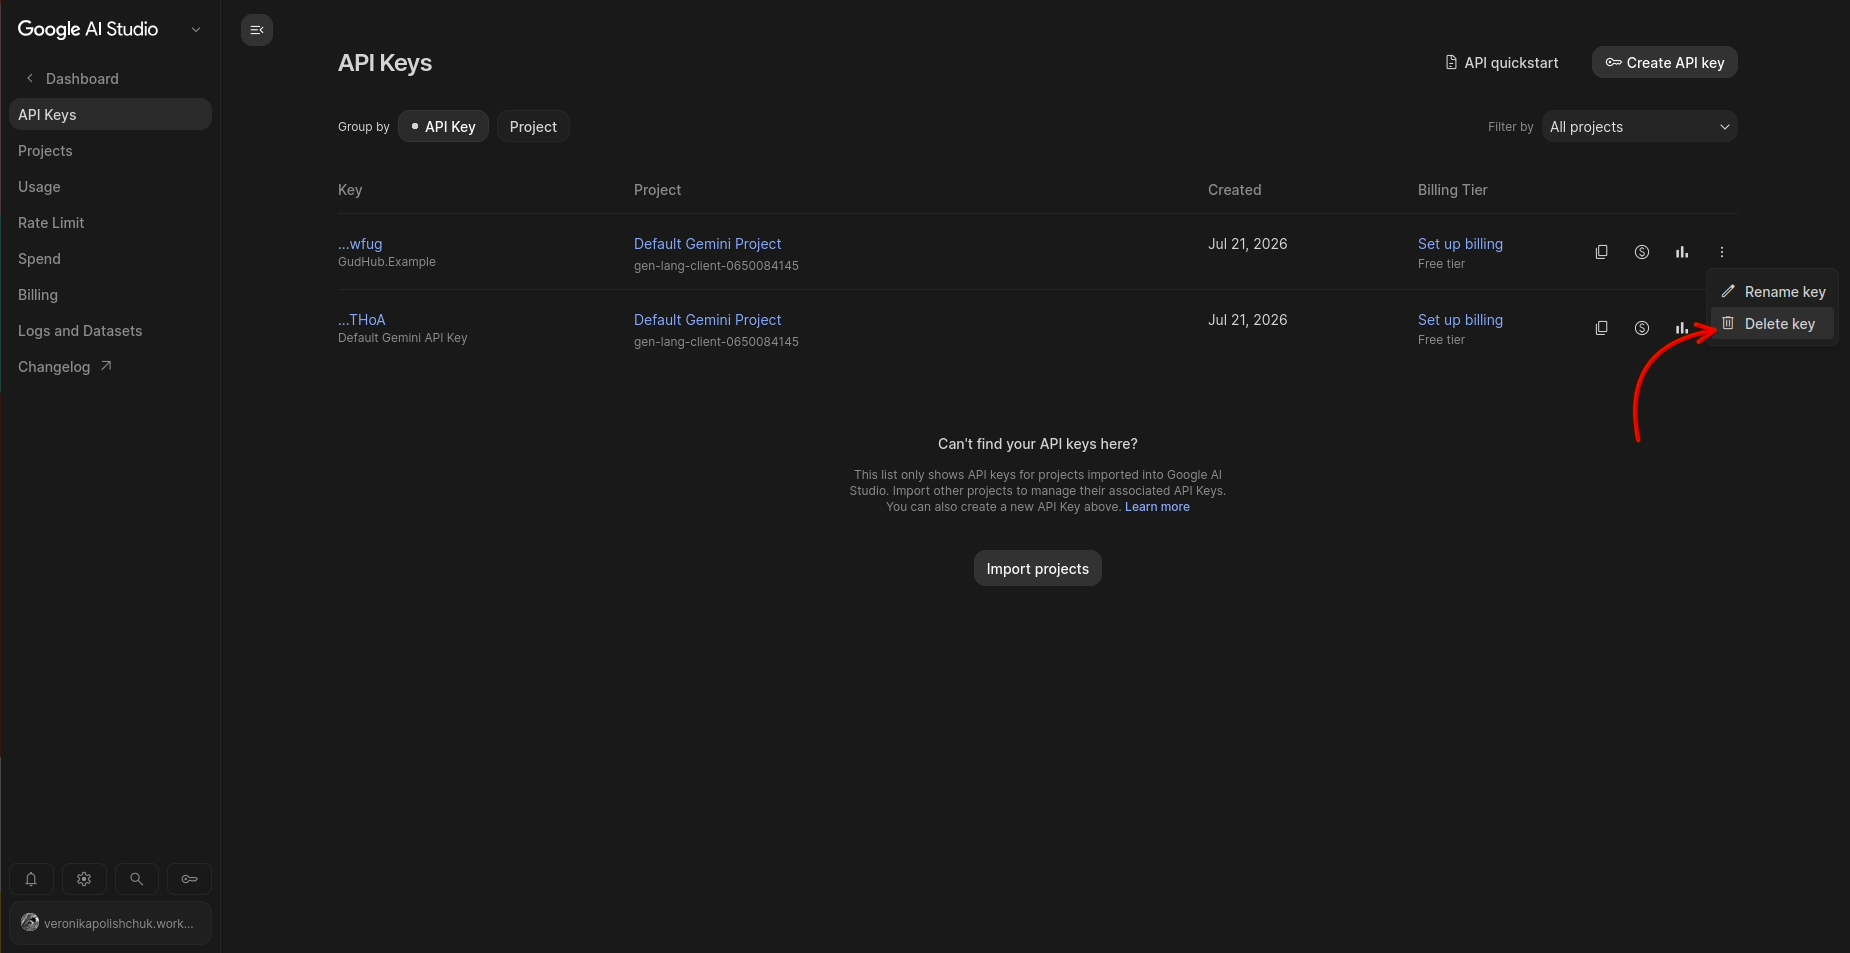The height and width of the screenshot is (953, 1850).
Task: Copy the ...THoA API key
Action: coord(1601,328)
